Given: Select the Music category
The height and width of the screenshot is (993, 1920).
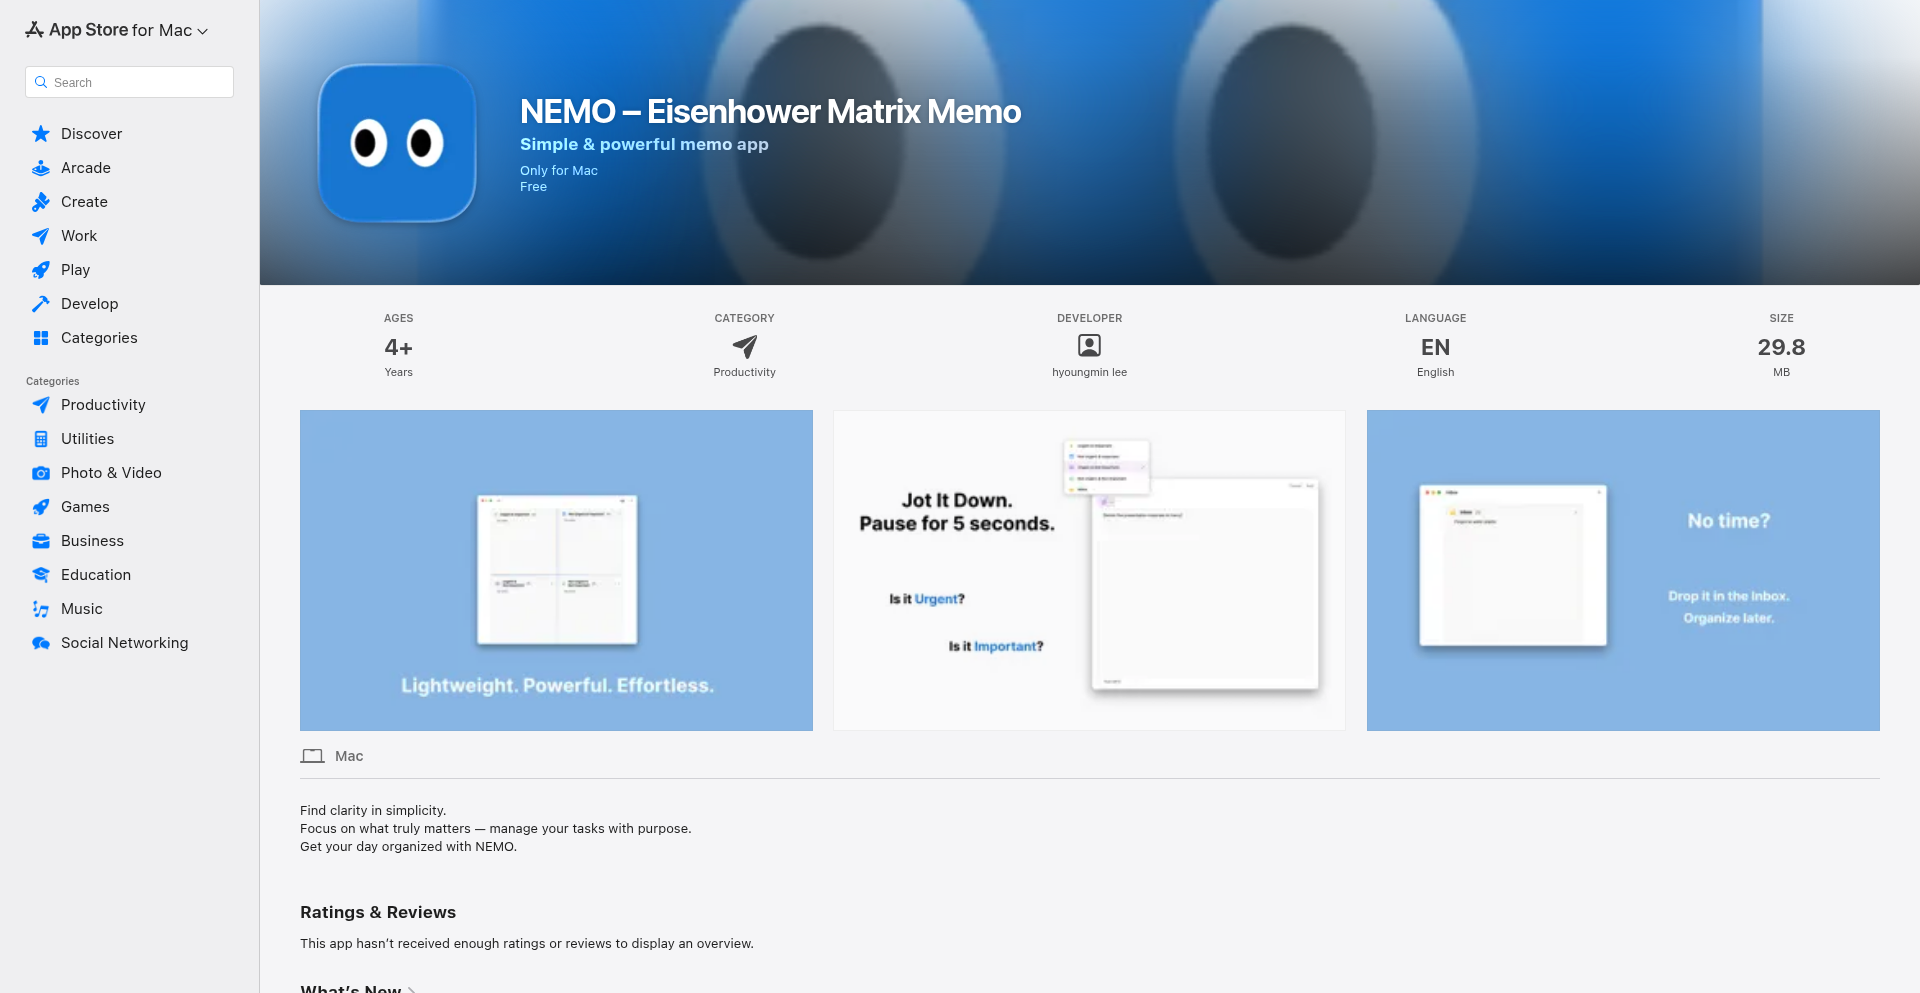Looking at the screenshot, I should (x=81, y=608).
